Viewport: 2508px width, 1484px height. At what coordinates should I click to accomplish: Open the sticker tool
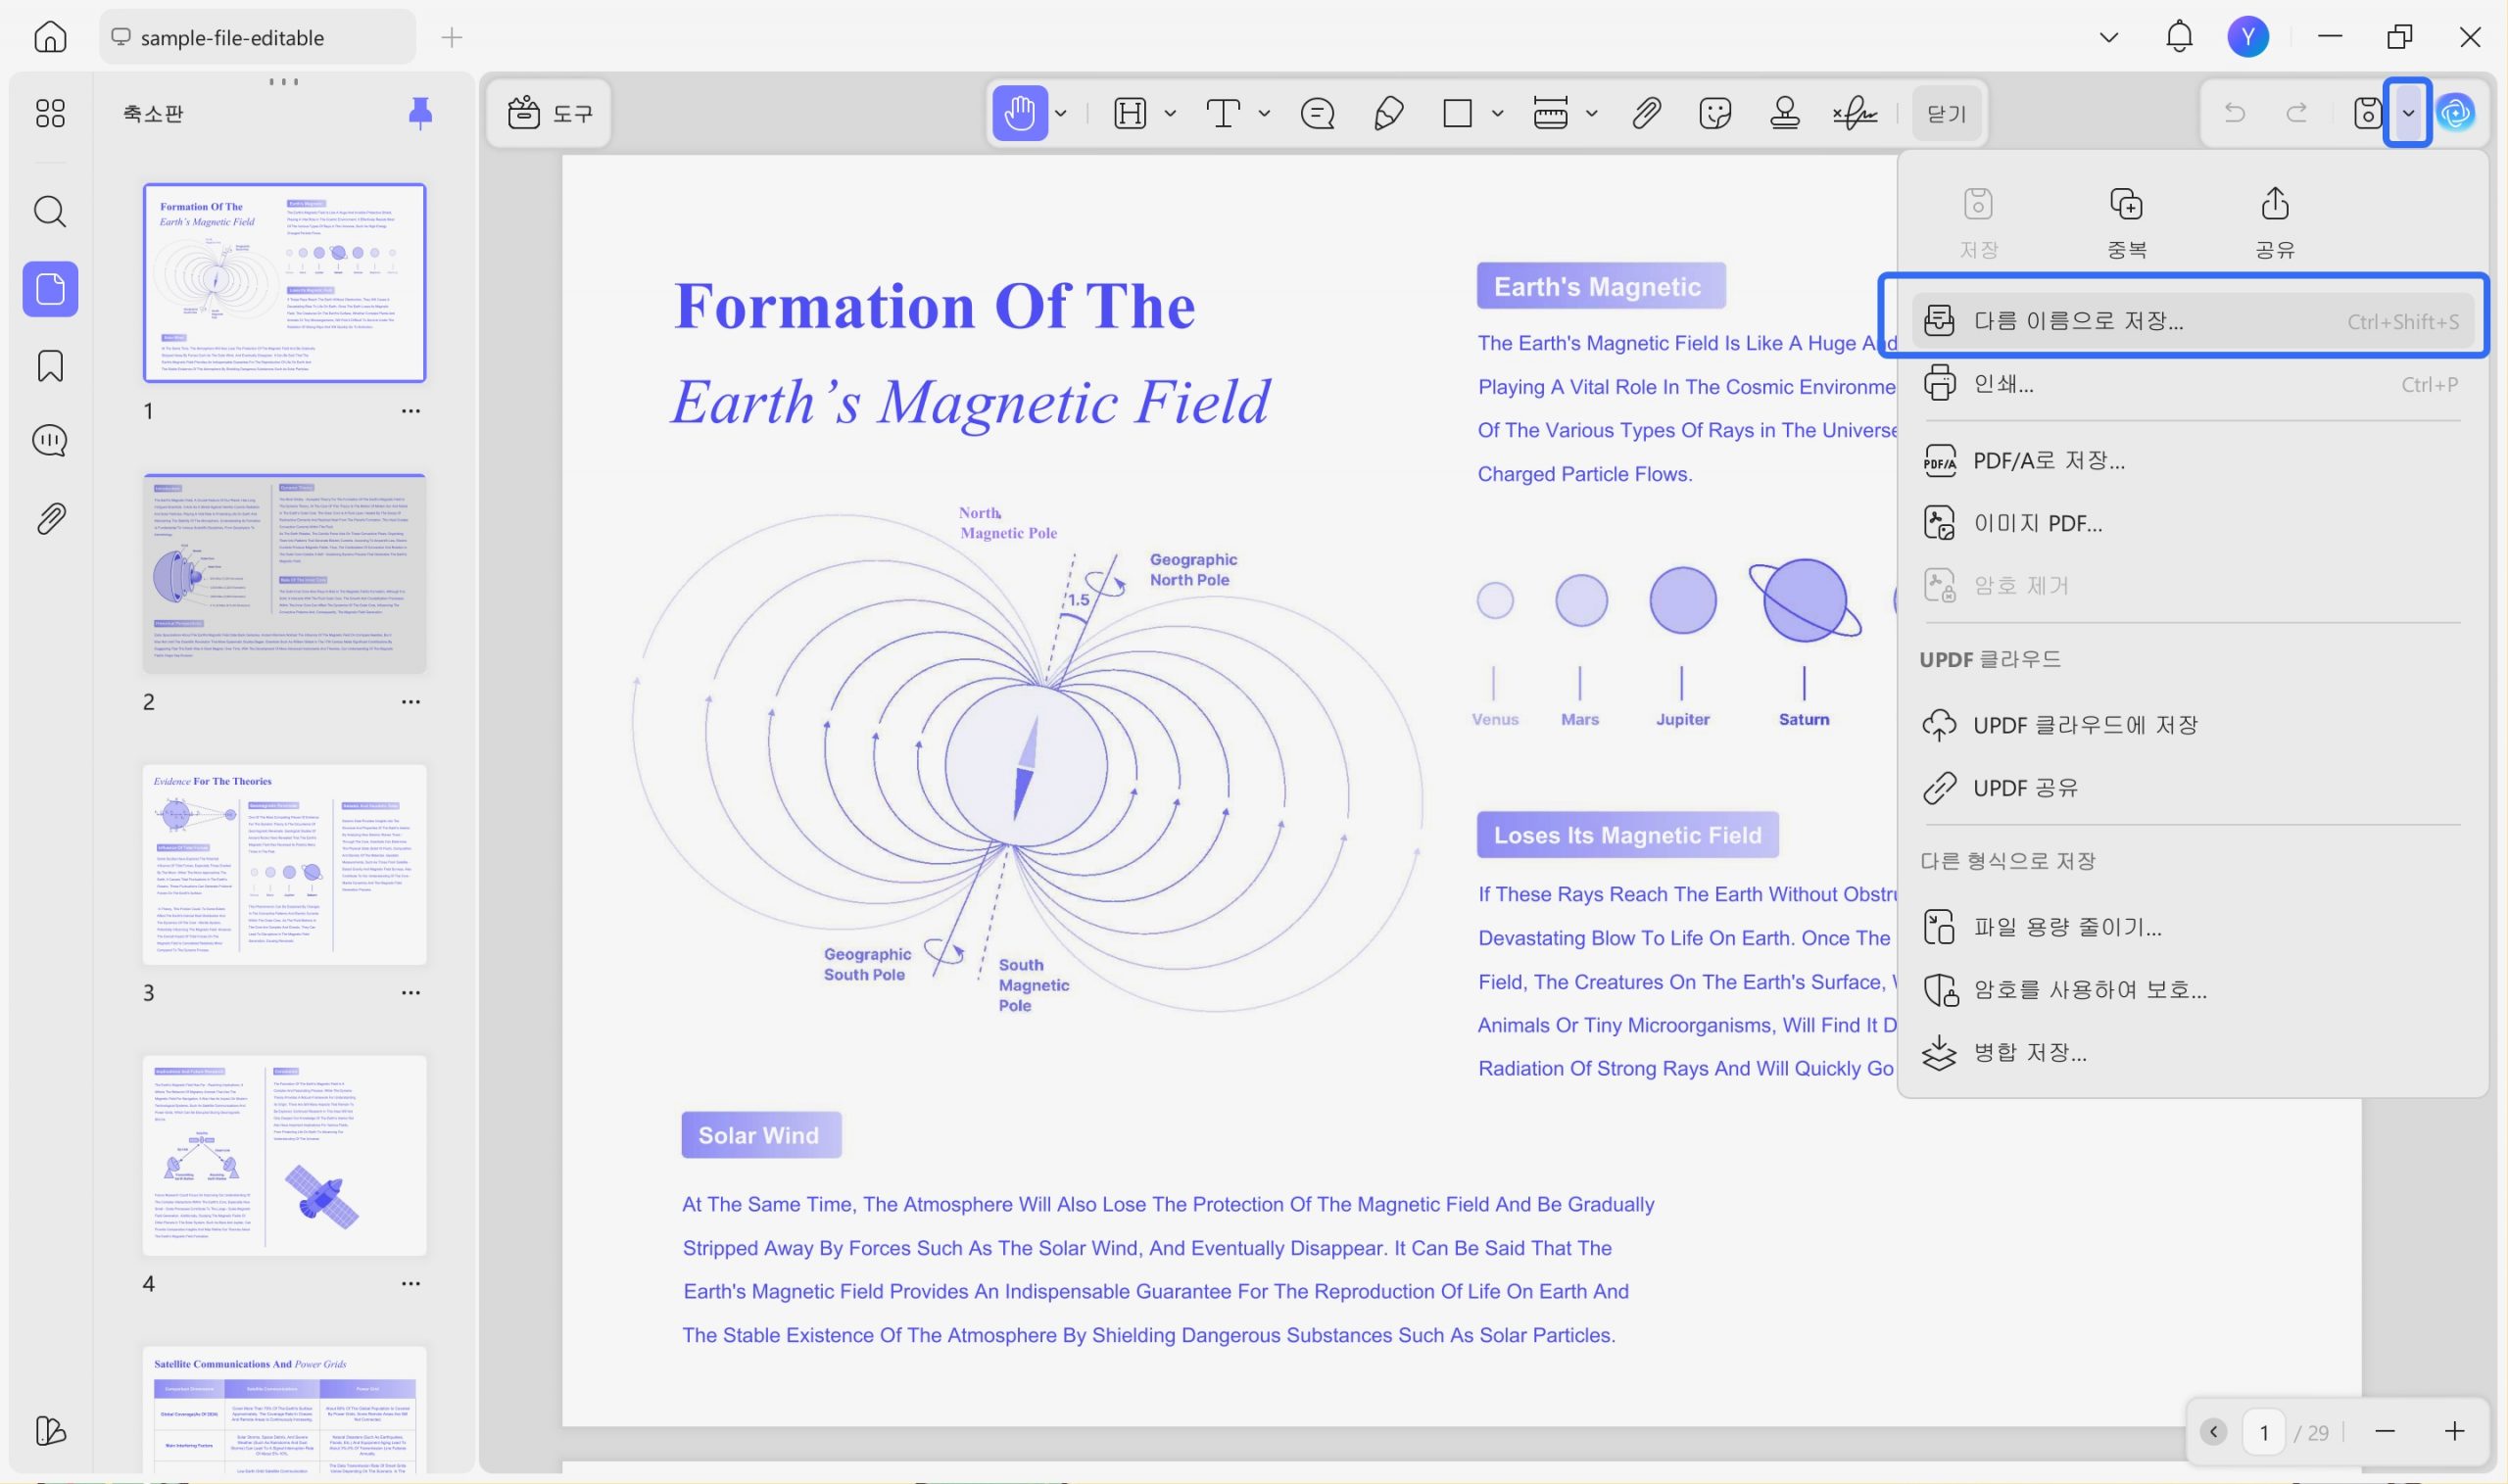point(1715,113)
